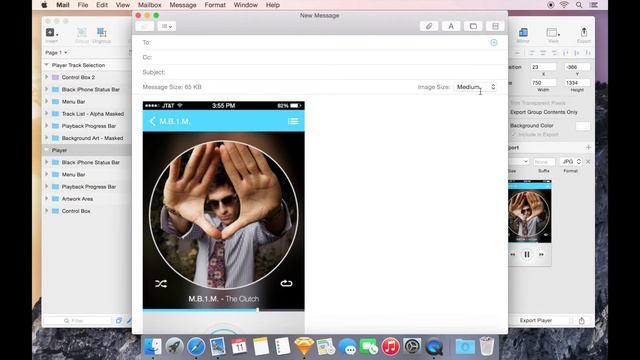Open the Mailbox menu

(149, 5)
